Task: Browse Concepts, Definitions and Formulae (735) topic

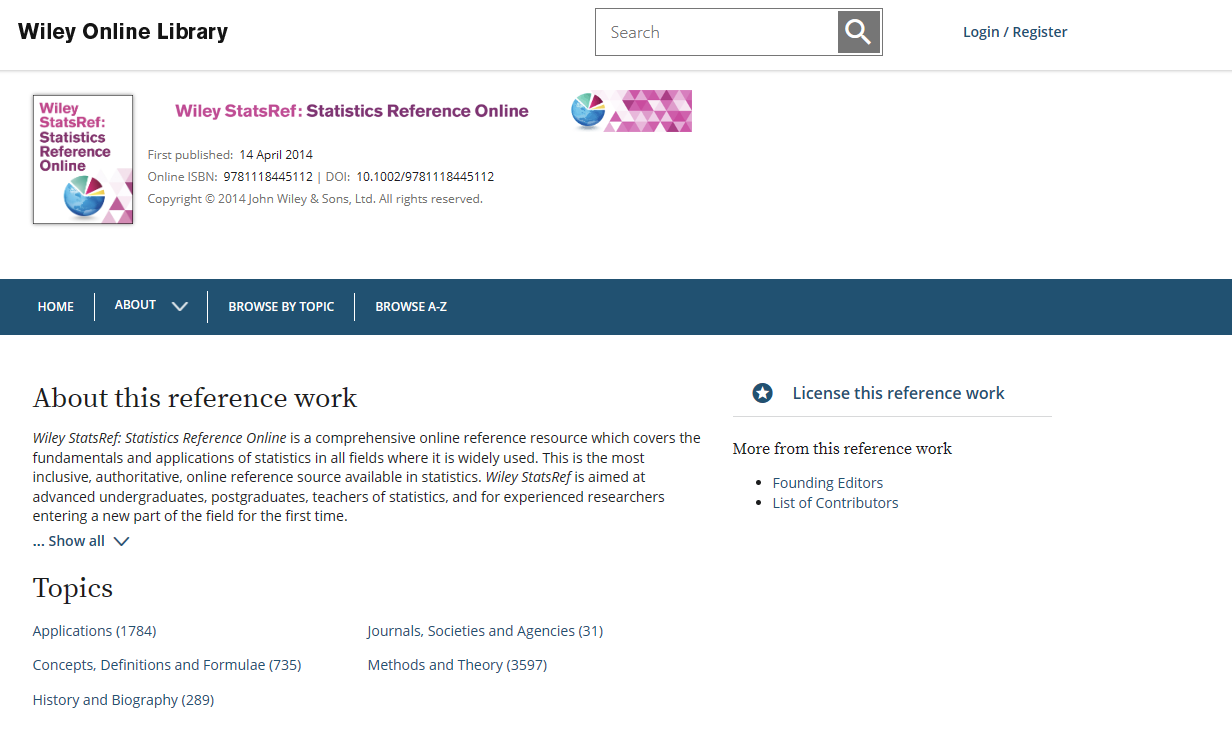Action: [x=167, y=665]
